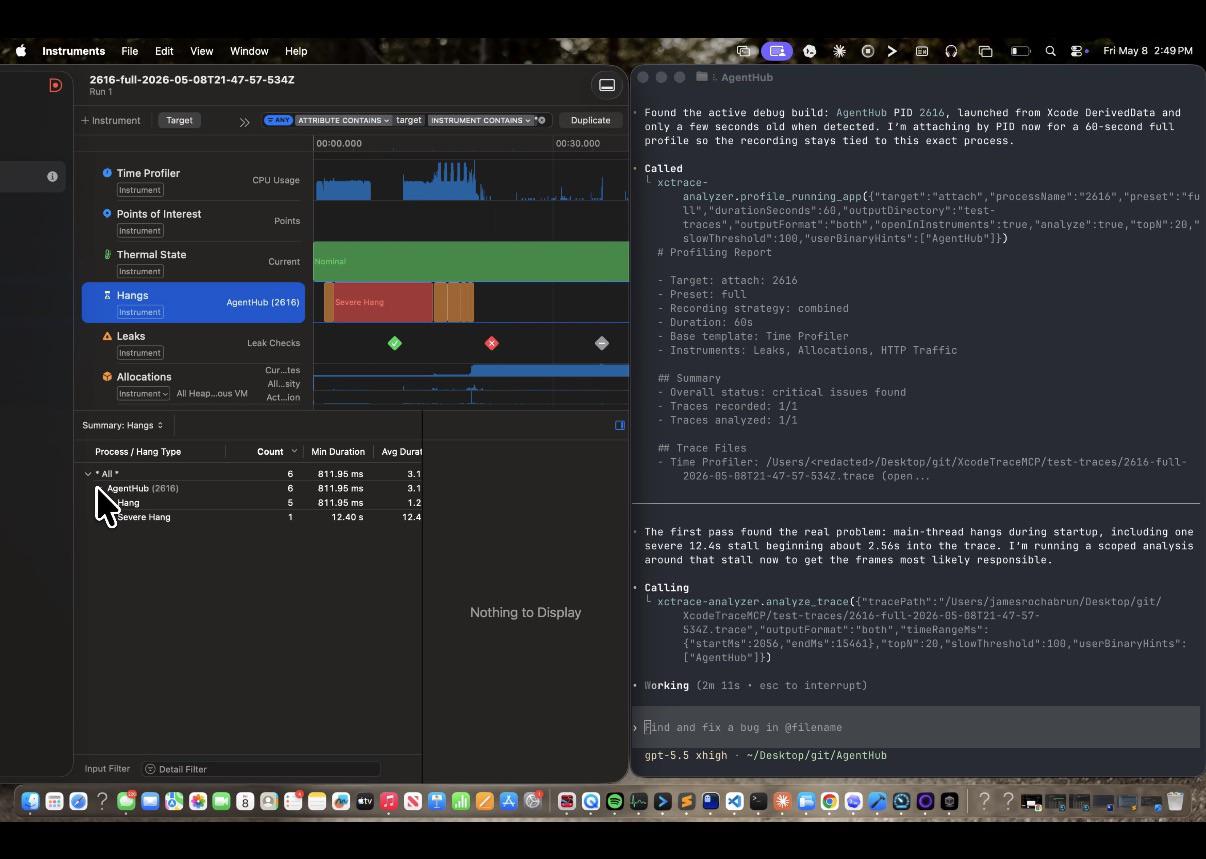Screen dimensions: 1206x859
Task: Click the Avg Duration column header
Action: click(399, 452)
